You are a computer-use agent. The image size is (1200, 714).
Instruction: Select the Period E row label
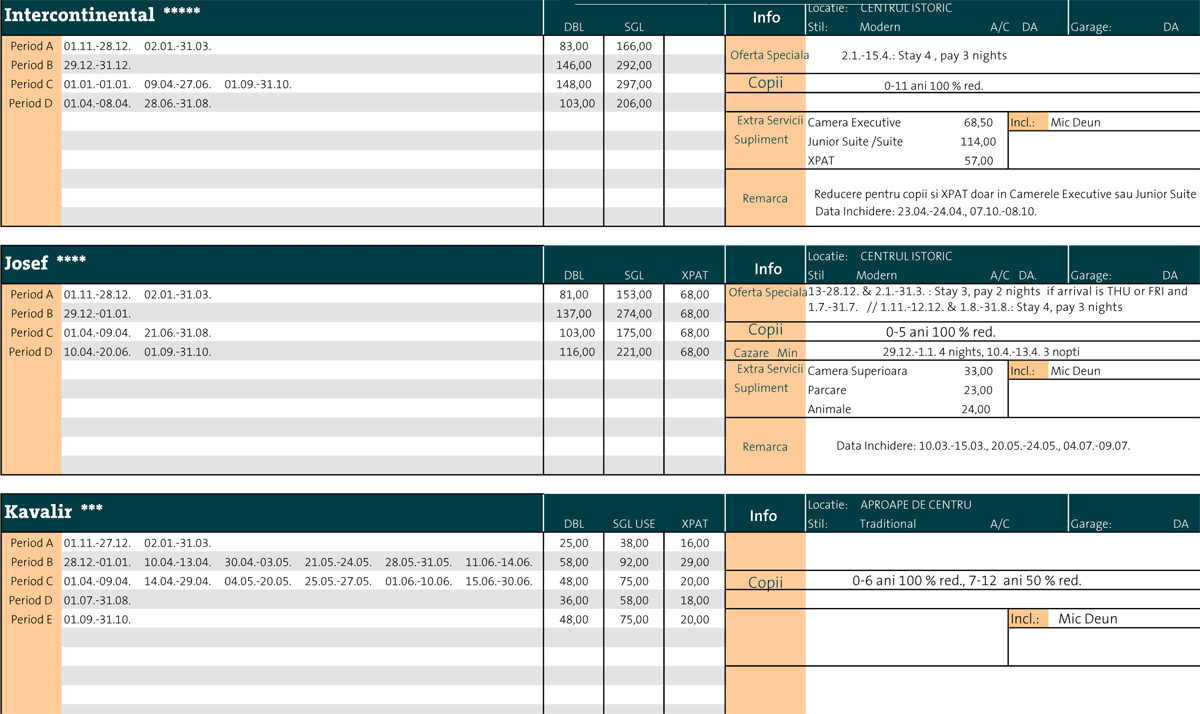31,619
